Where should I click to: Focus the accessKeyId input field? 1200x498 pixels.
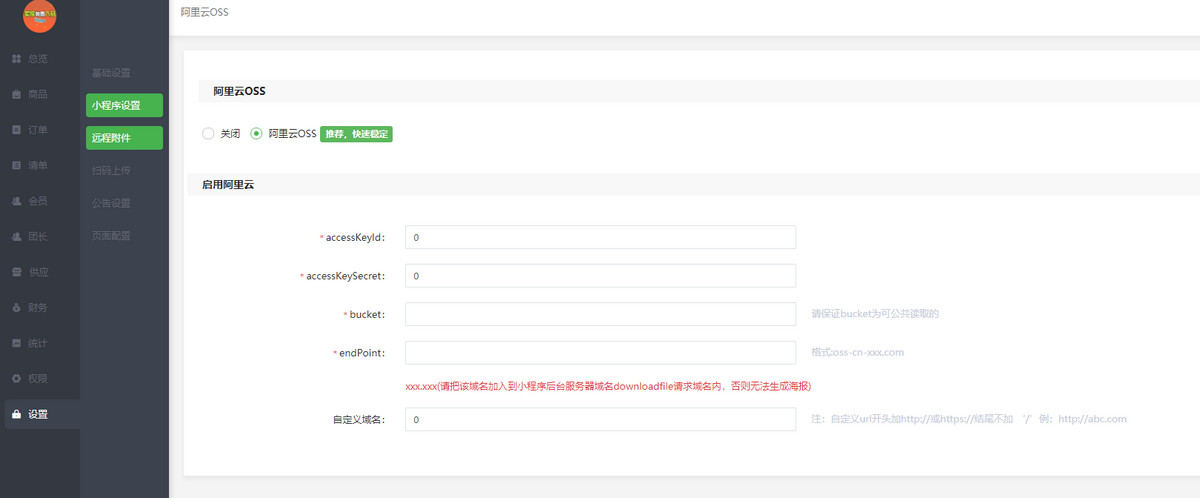pos(600,237)
